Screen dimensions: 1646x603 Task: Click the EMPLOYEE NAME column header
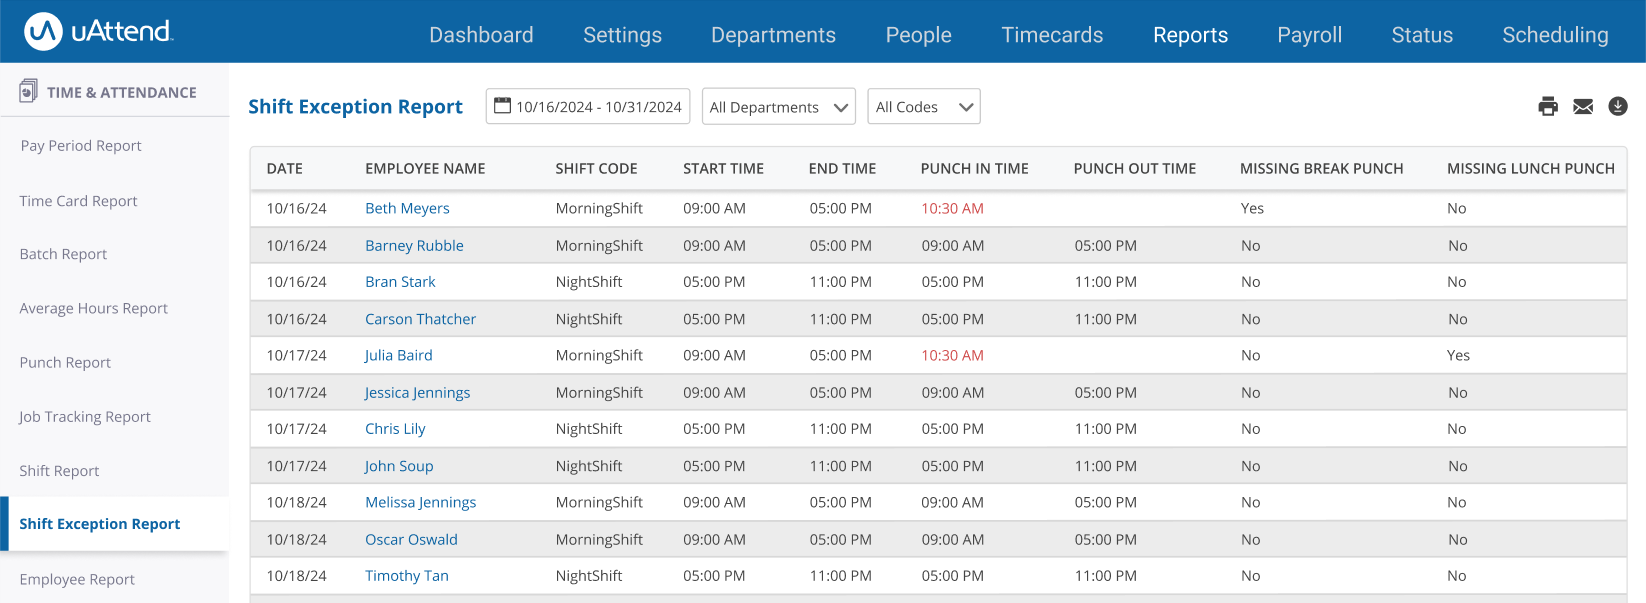tap(425, 169)
